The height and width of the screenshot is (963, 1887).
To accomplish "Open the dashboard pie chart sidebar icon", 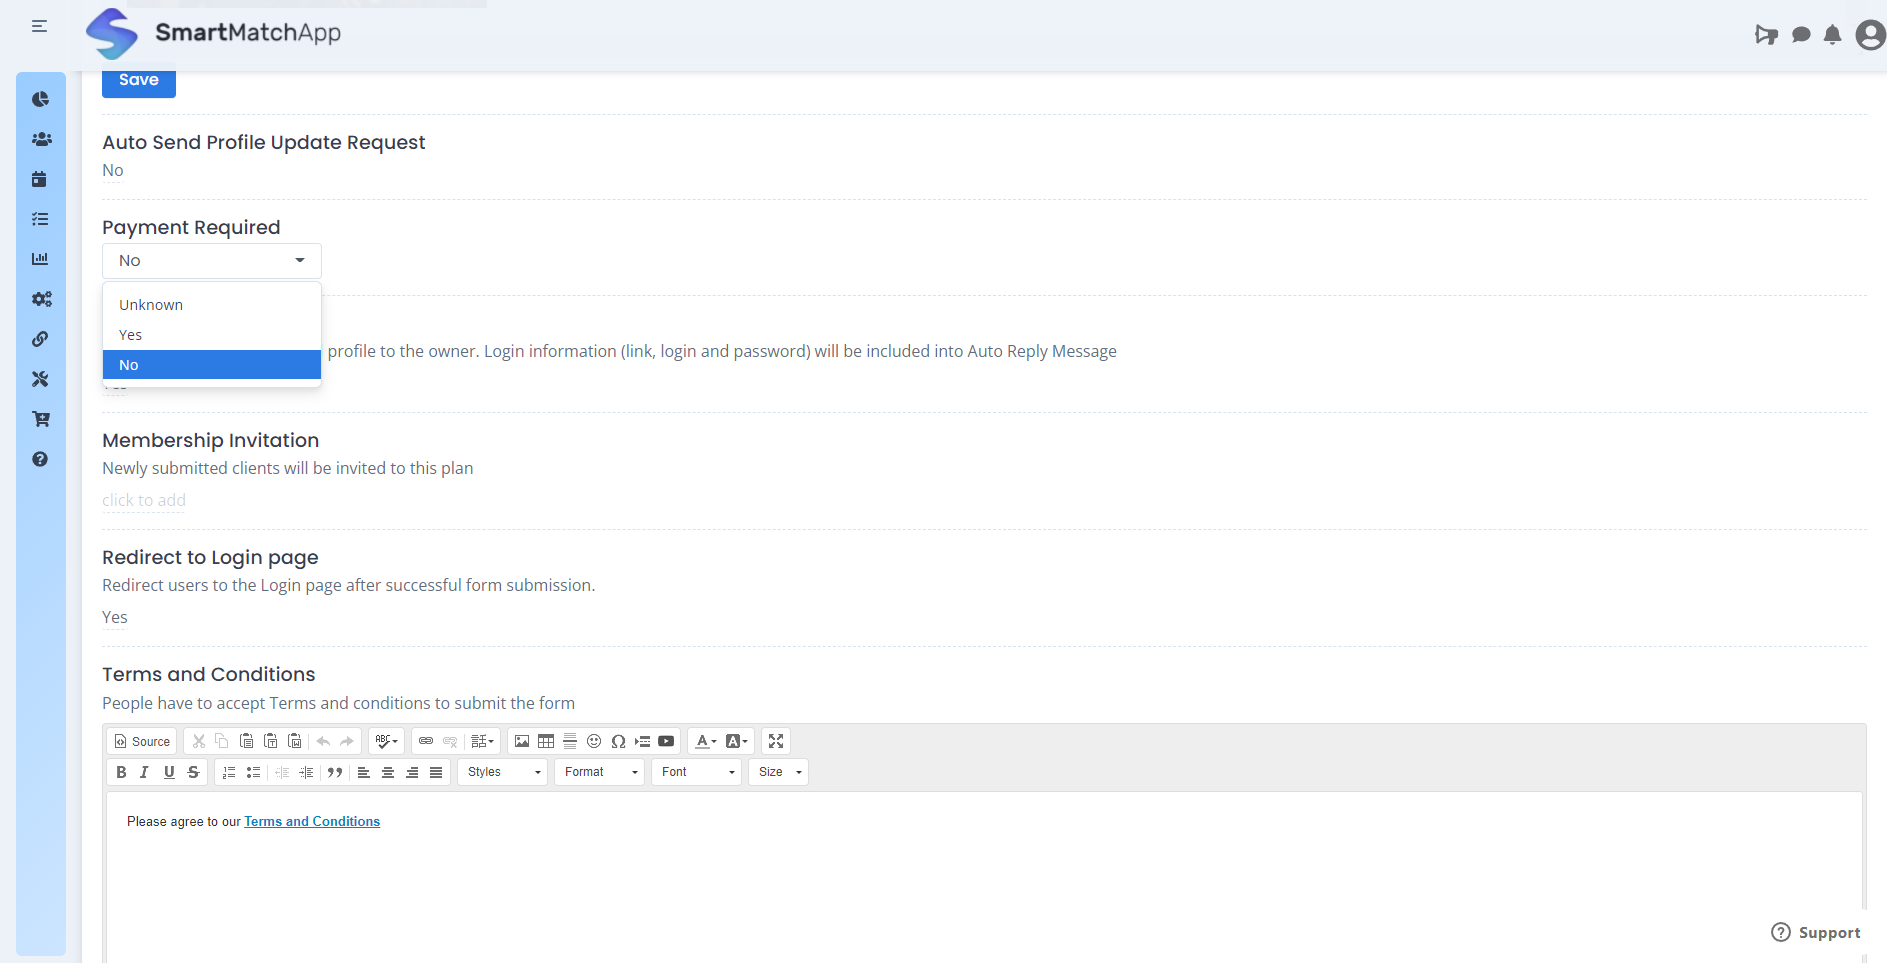I will tap(40, 99).
